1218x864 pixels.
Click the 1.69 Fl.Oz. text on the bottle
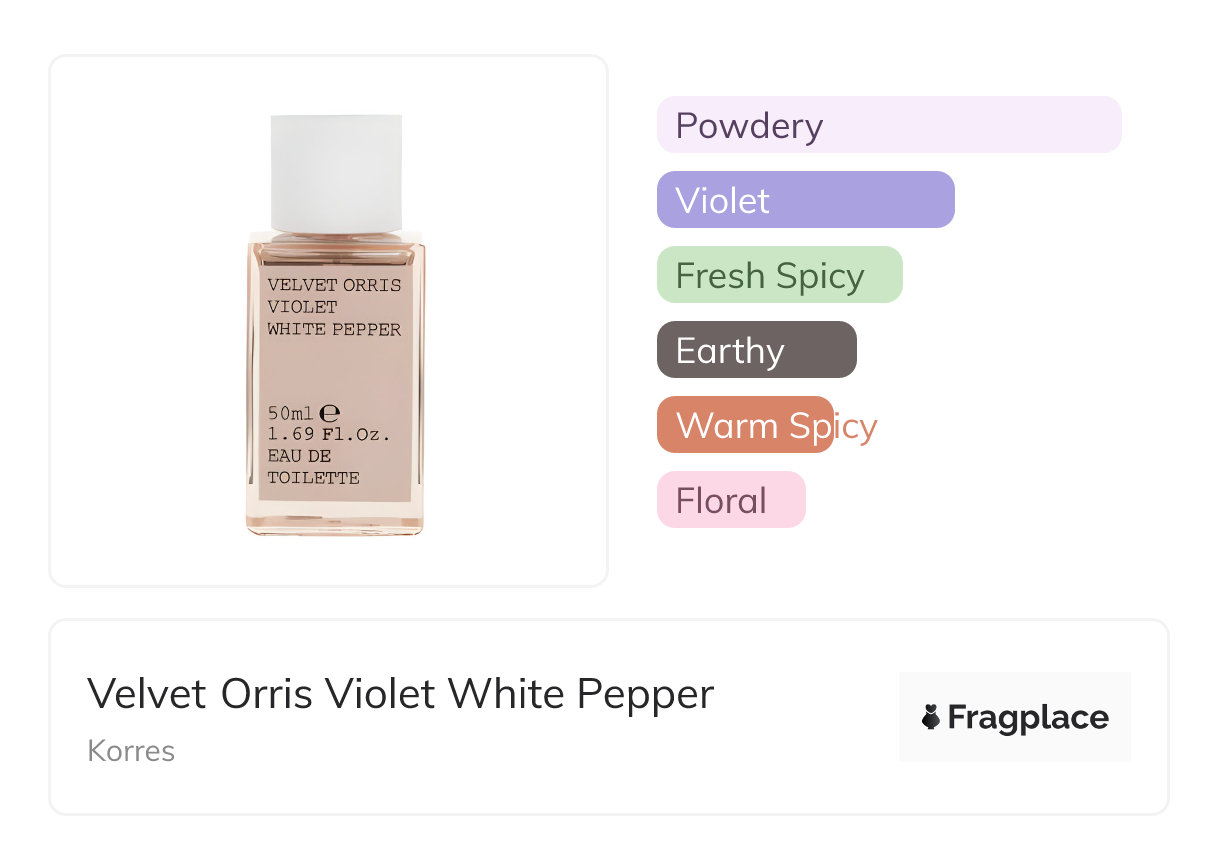pos(328,435)
